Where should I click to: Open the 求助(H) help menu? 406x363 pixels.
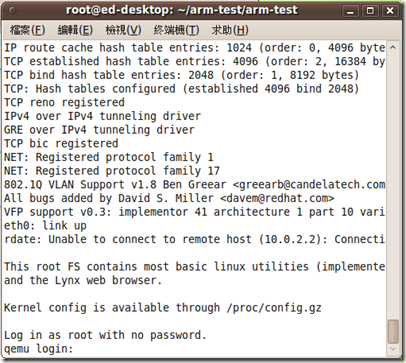[230, 30]
